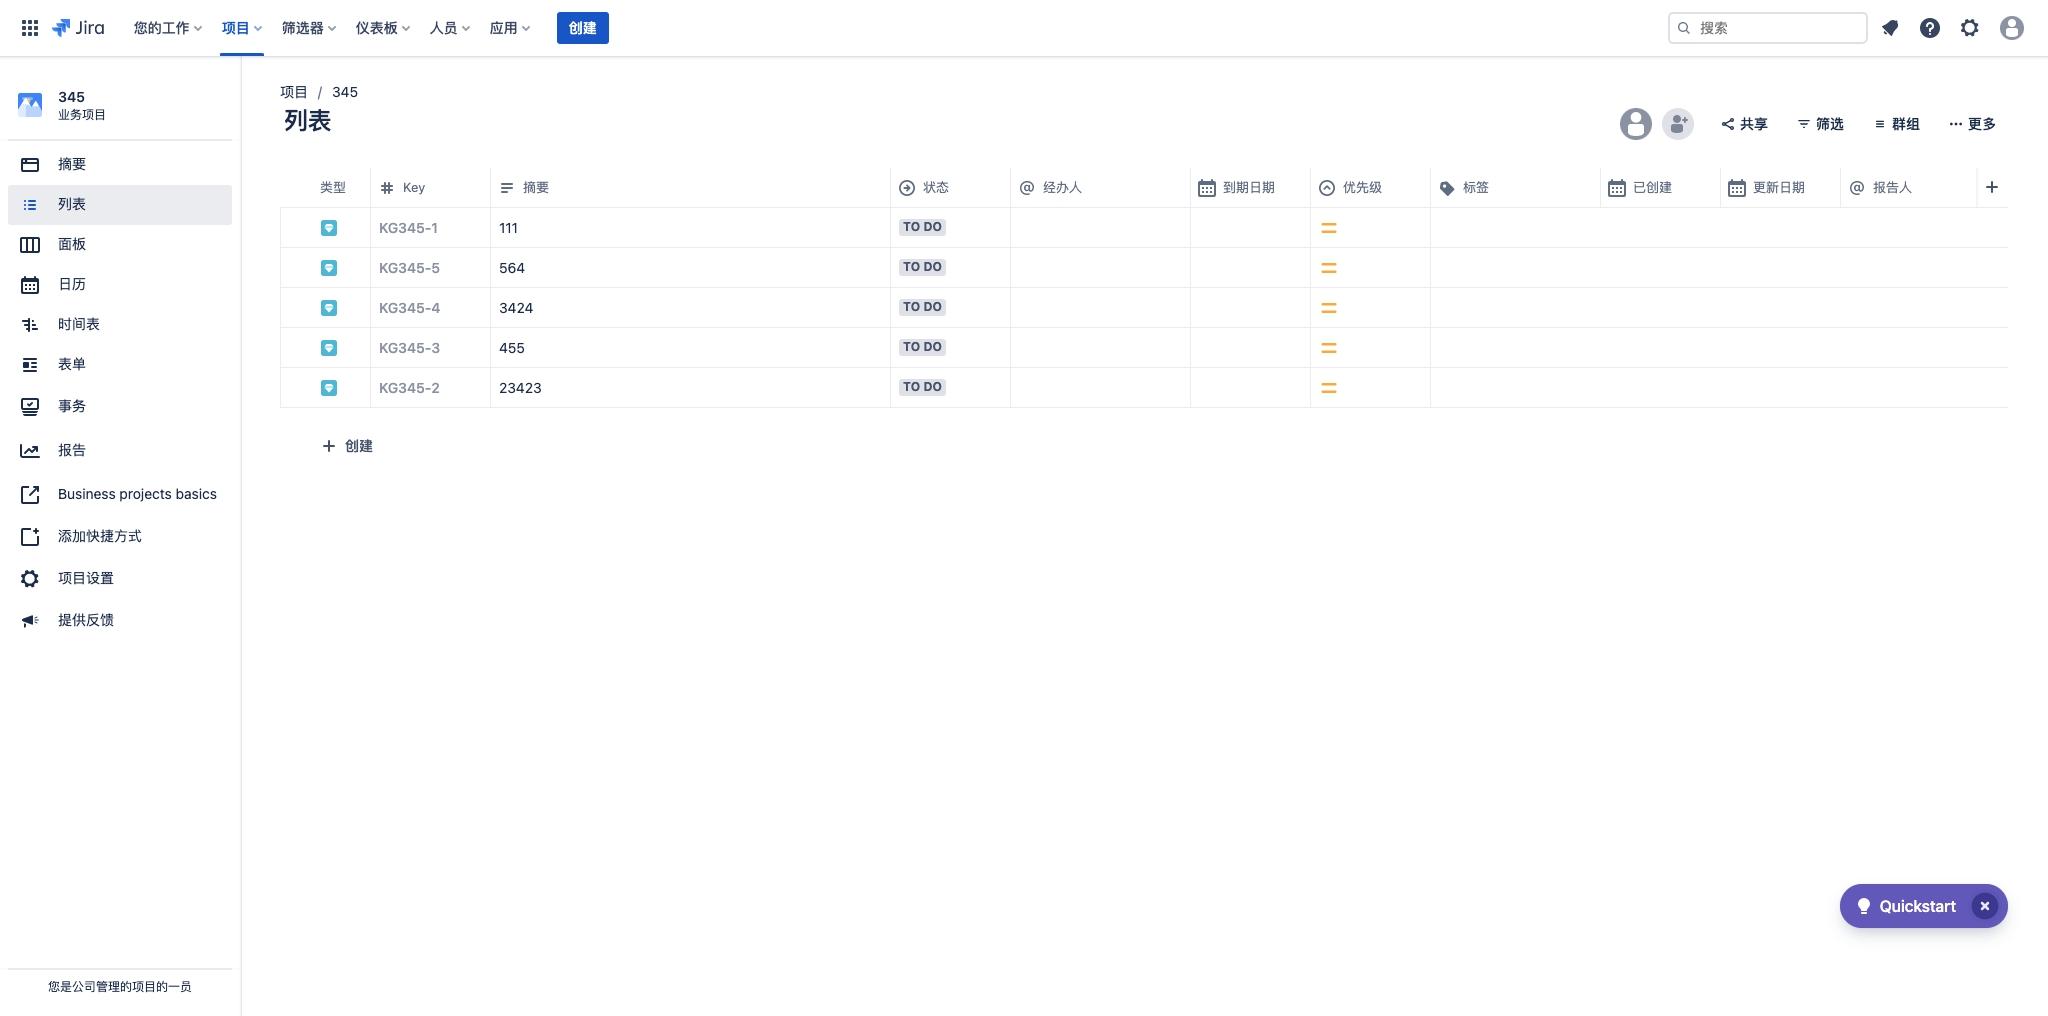Click TO DO status of KG345-1
Viewport: 2048px width, 1016px height.
coord(922,227)
